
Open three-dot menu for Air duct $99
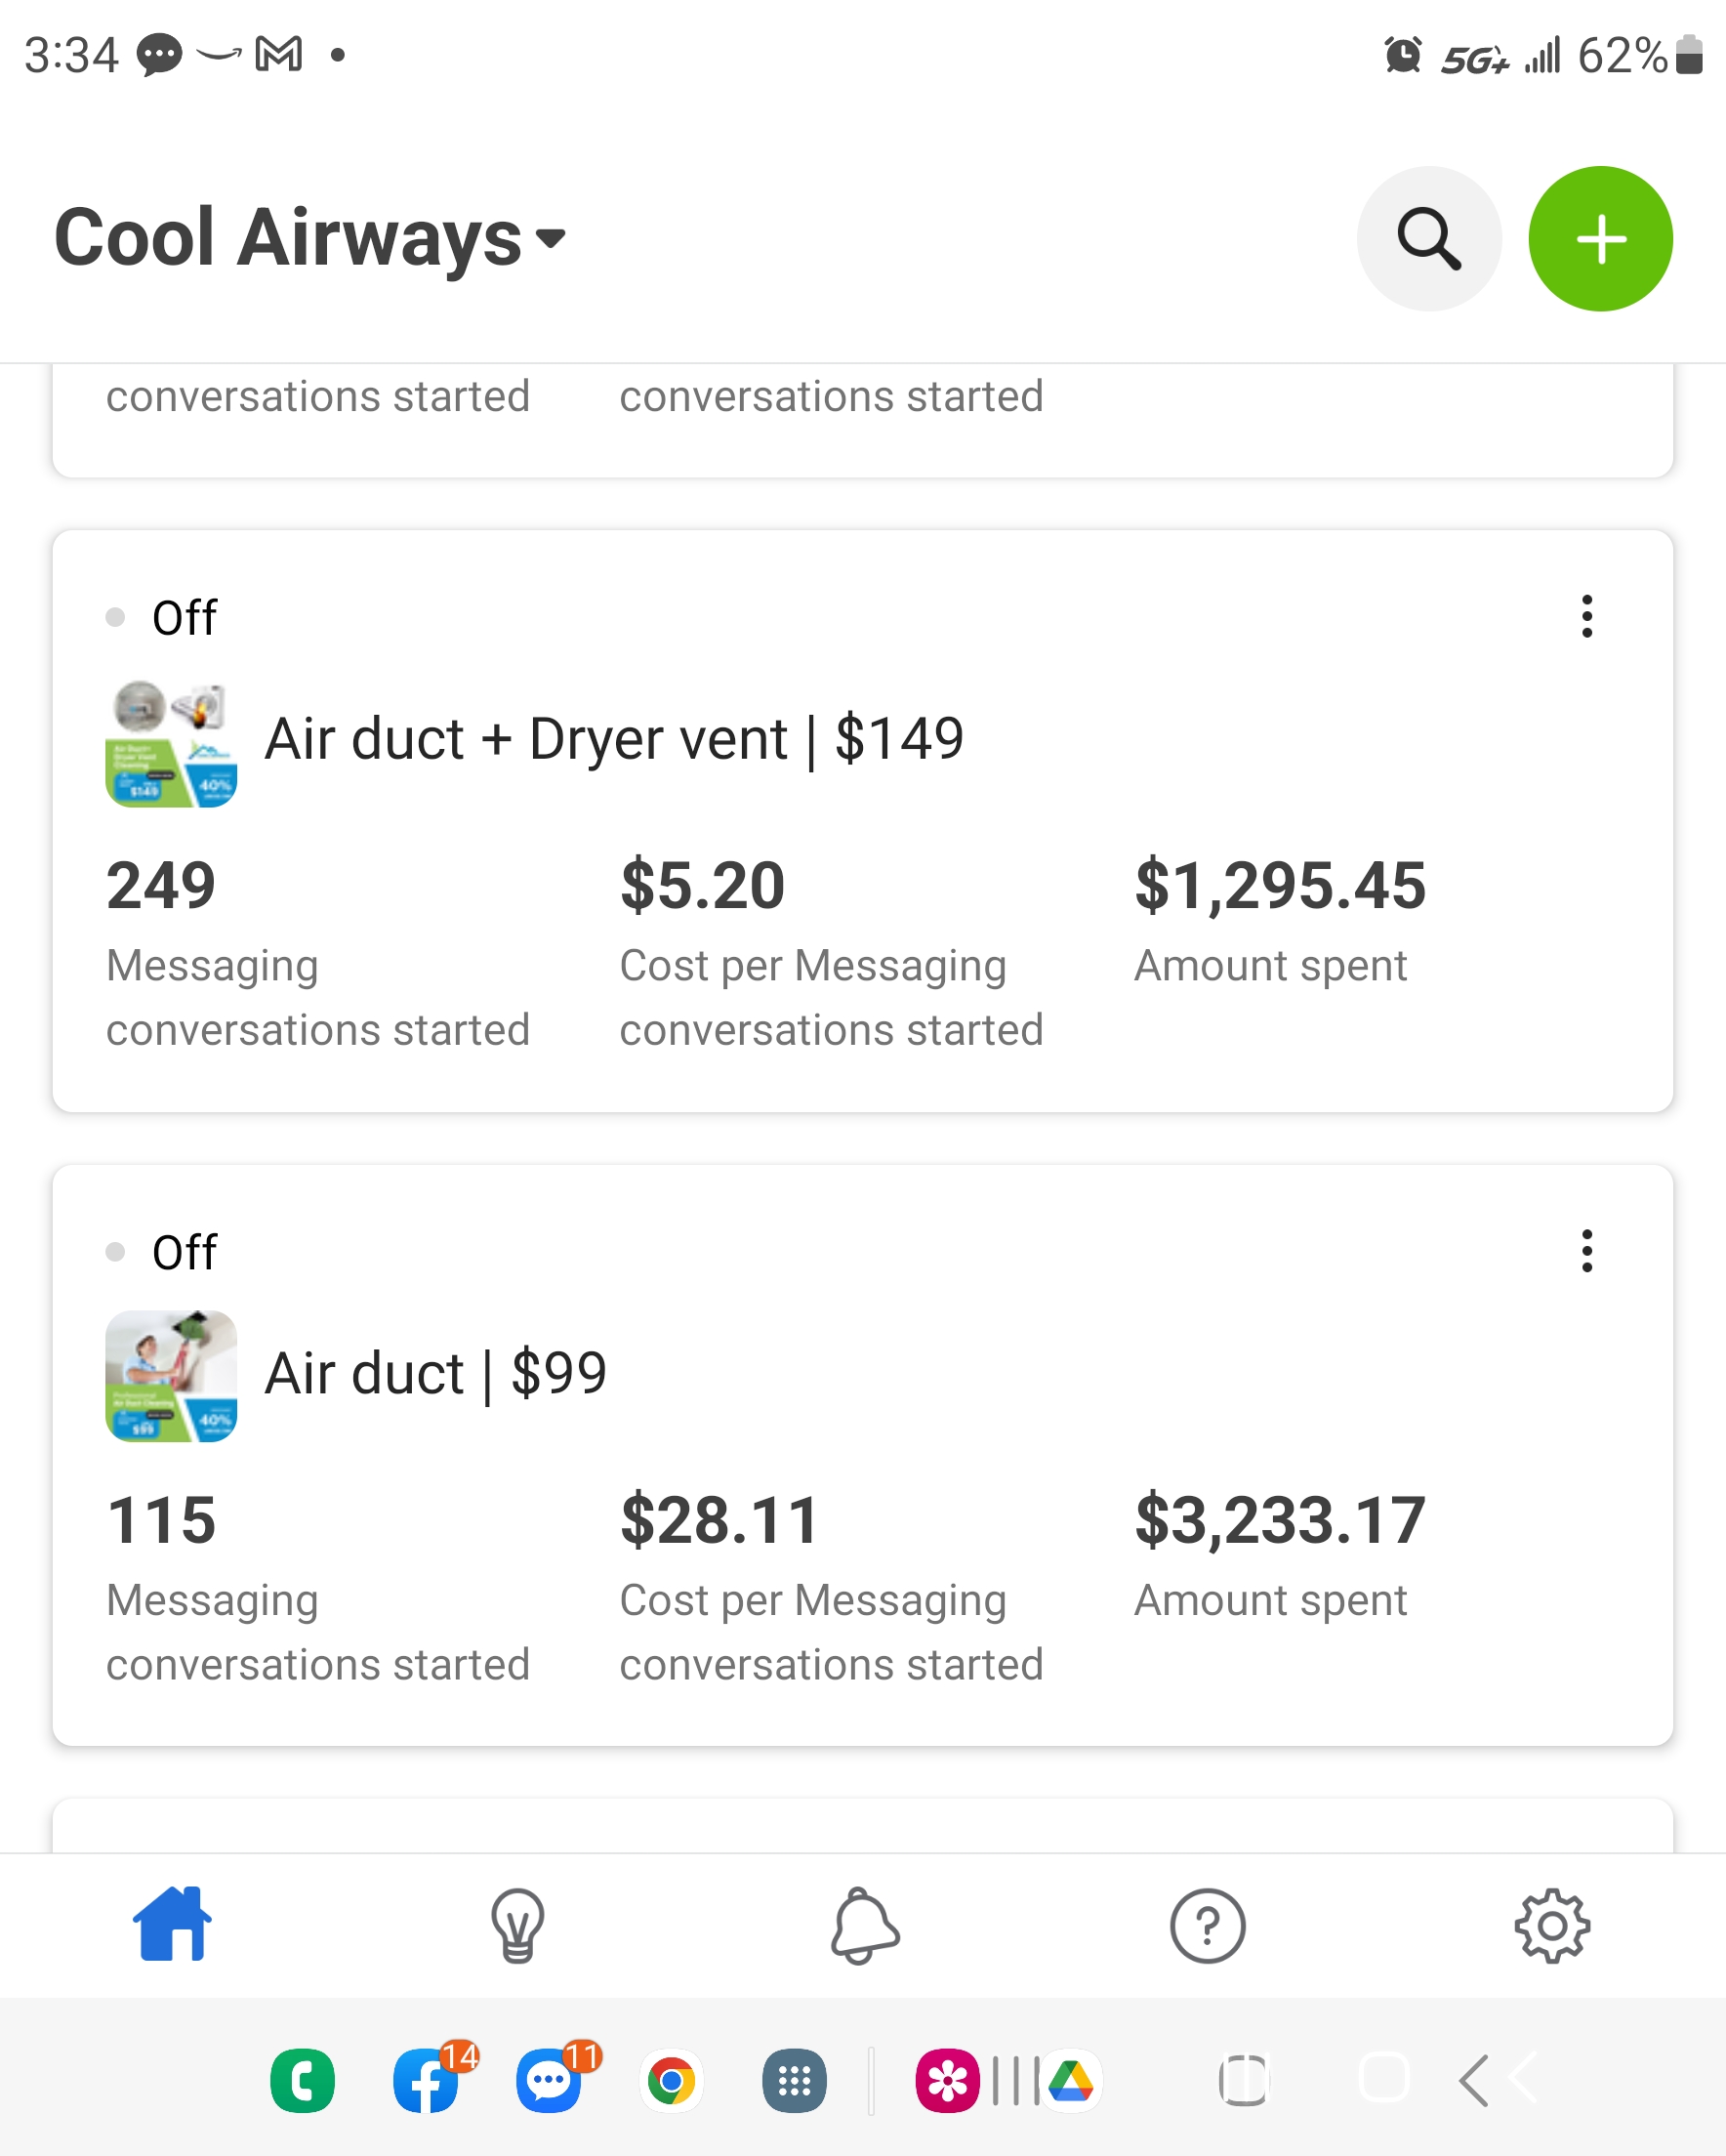tap(1587, 1251)
